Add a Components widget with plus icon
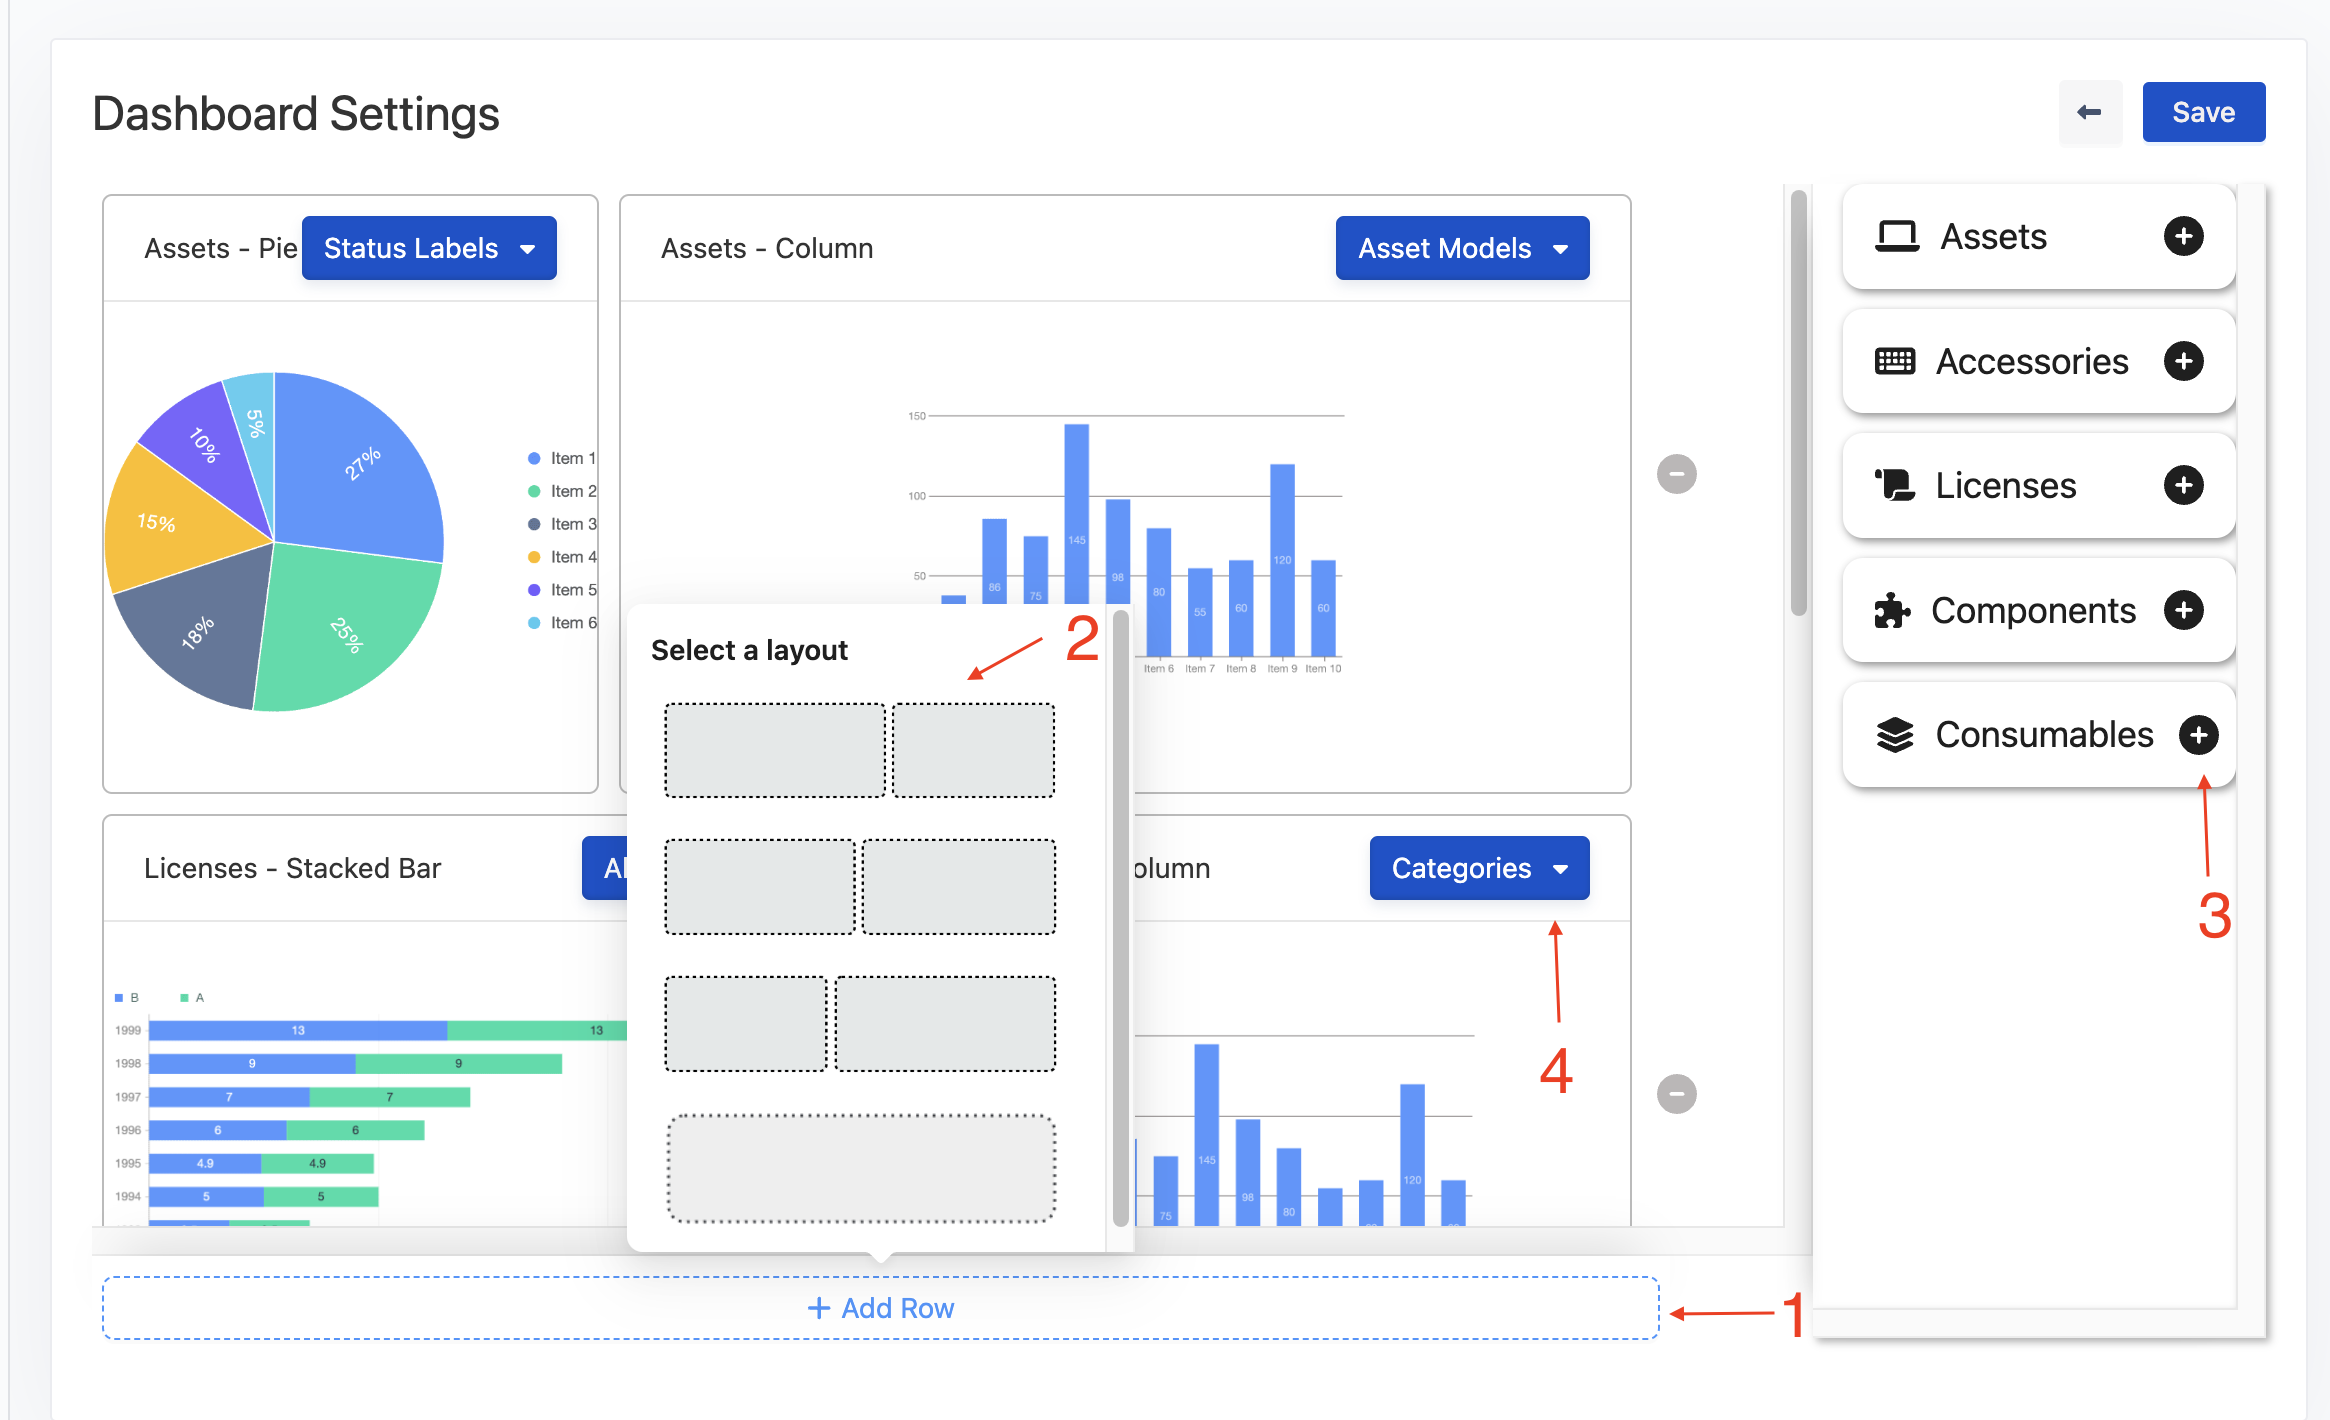The image size is (2330, 1420). click(2183, 610)
